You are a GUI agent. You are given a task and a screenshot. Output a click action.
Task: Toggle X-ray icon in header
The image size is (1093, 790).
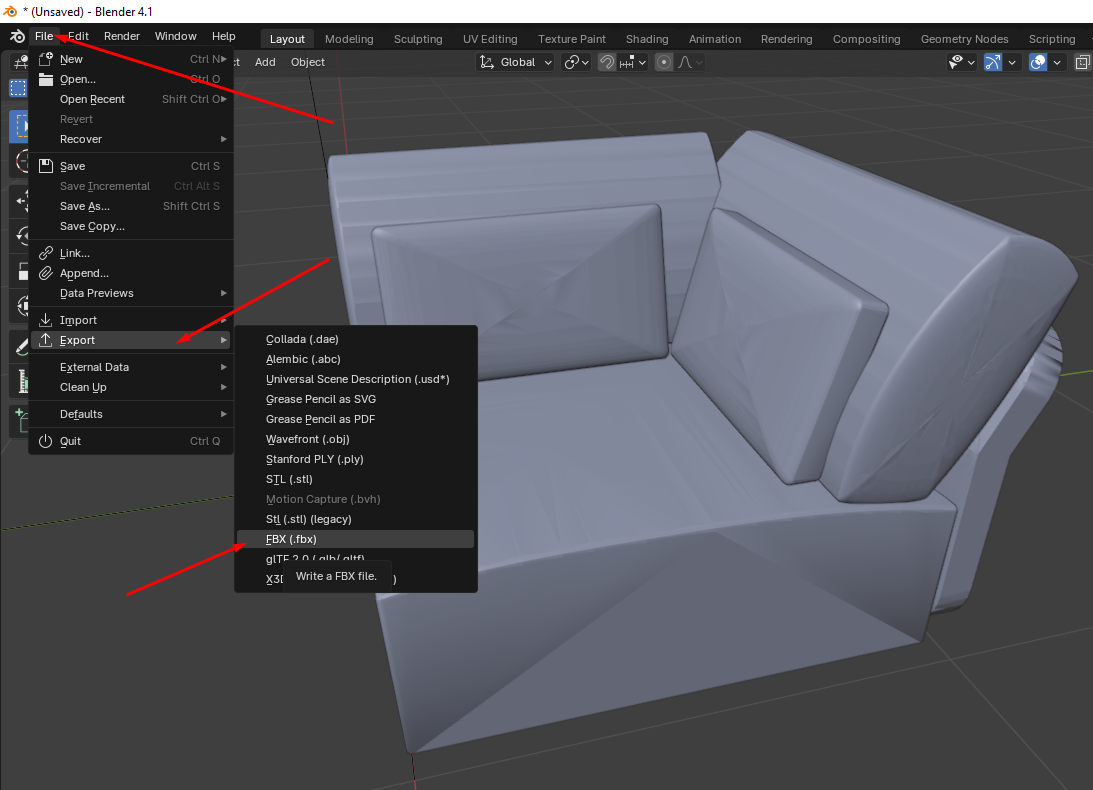pos(1082,62)
